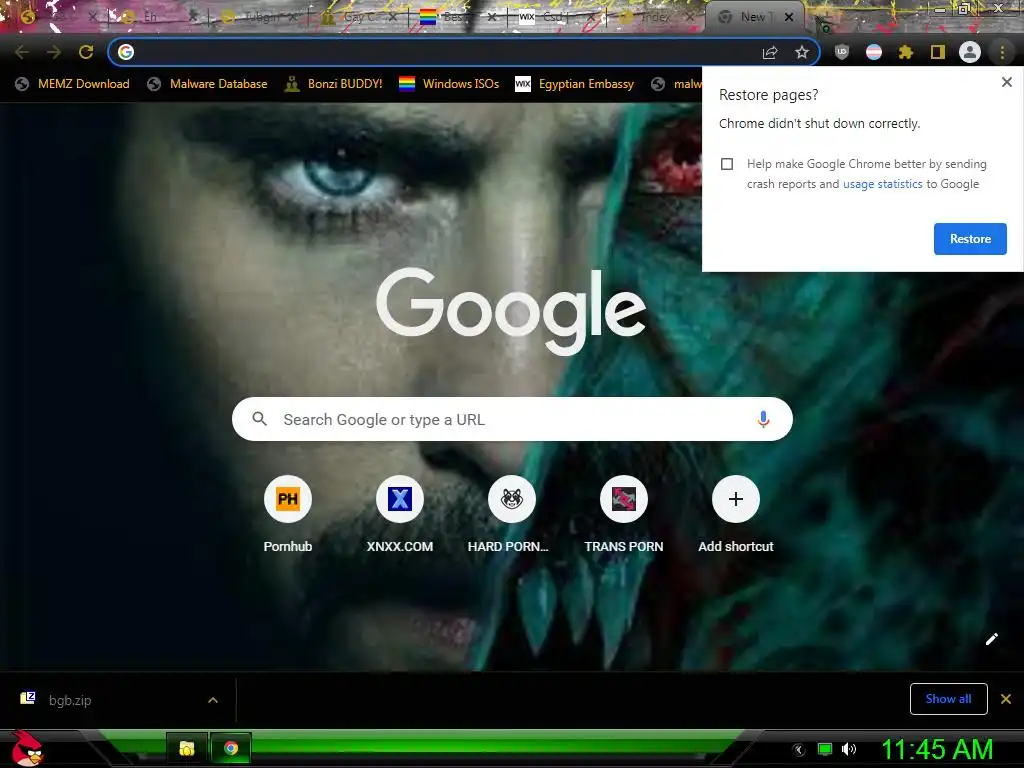Image resolution: width=1024 pixels, height=768 pixels.
Task: Follow the usage statistics link
Action: click(x=882, y=184)
